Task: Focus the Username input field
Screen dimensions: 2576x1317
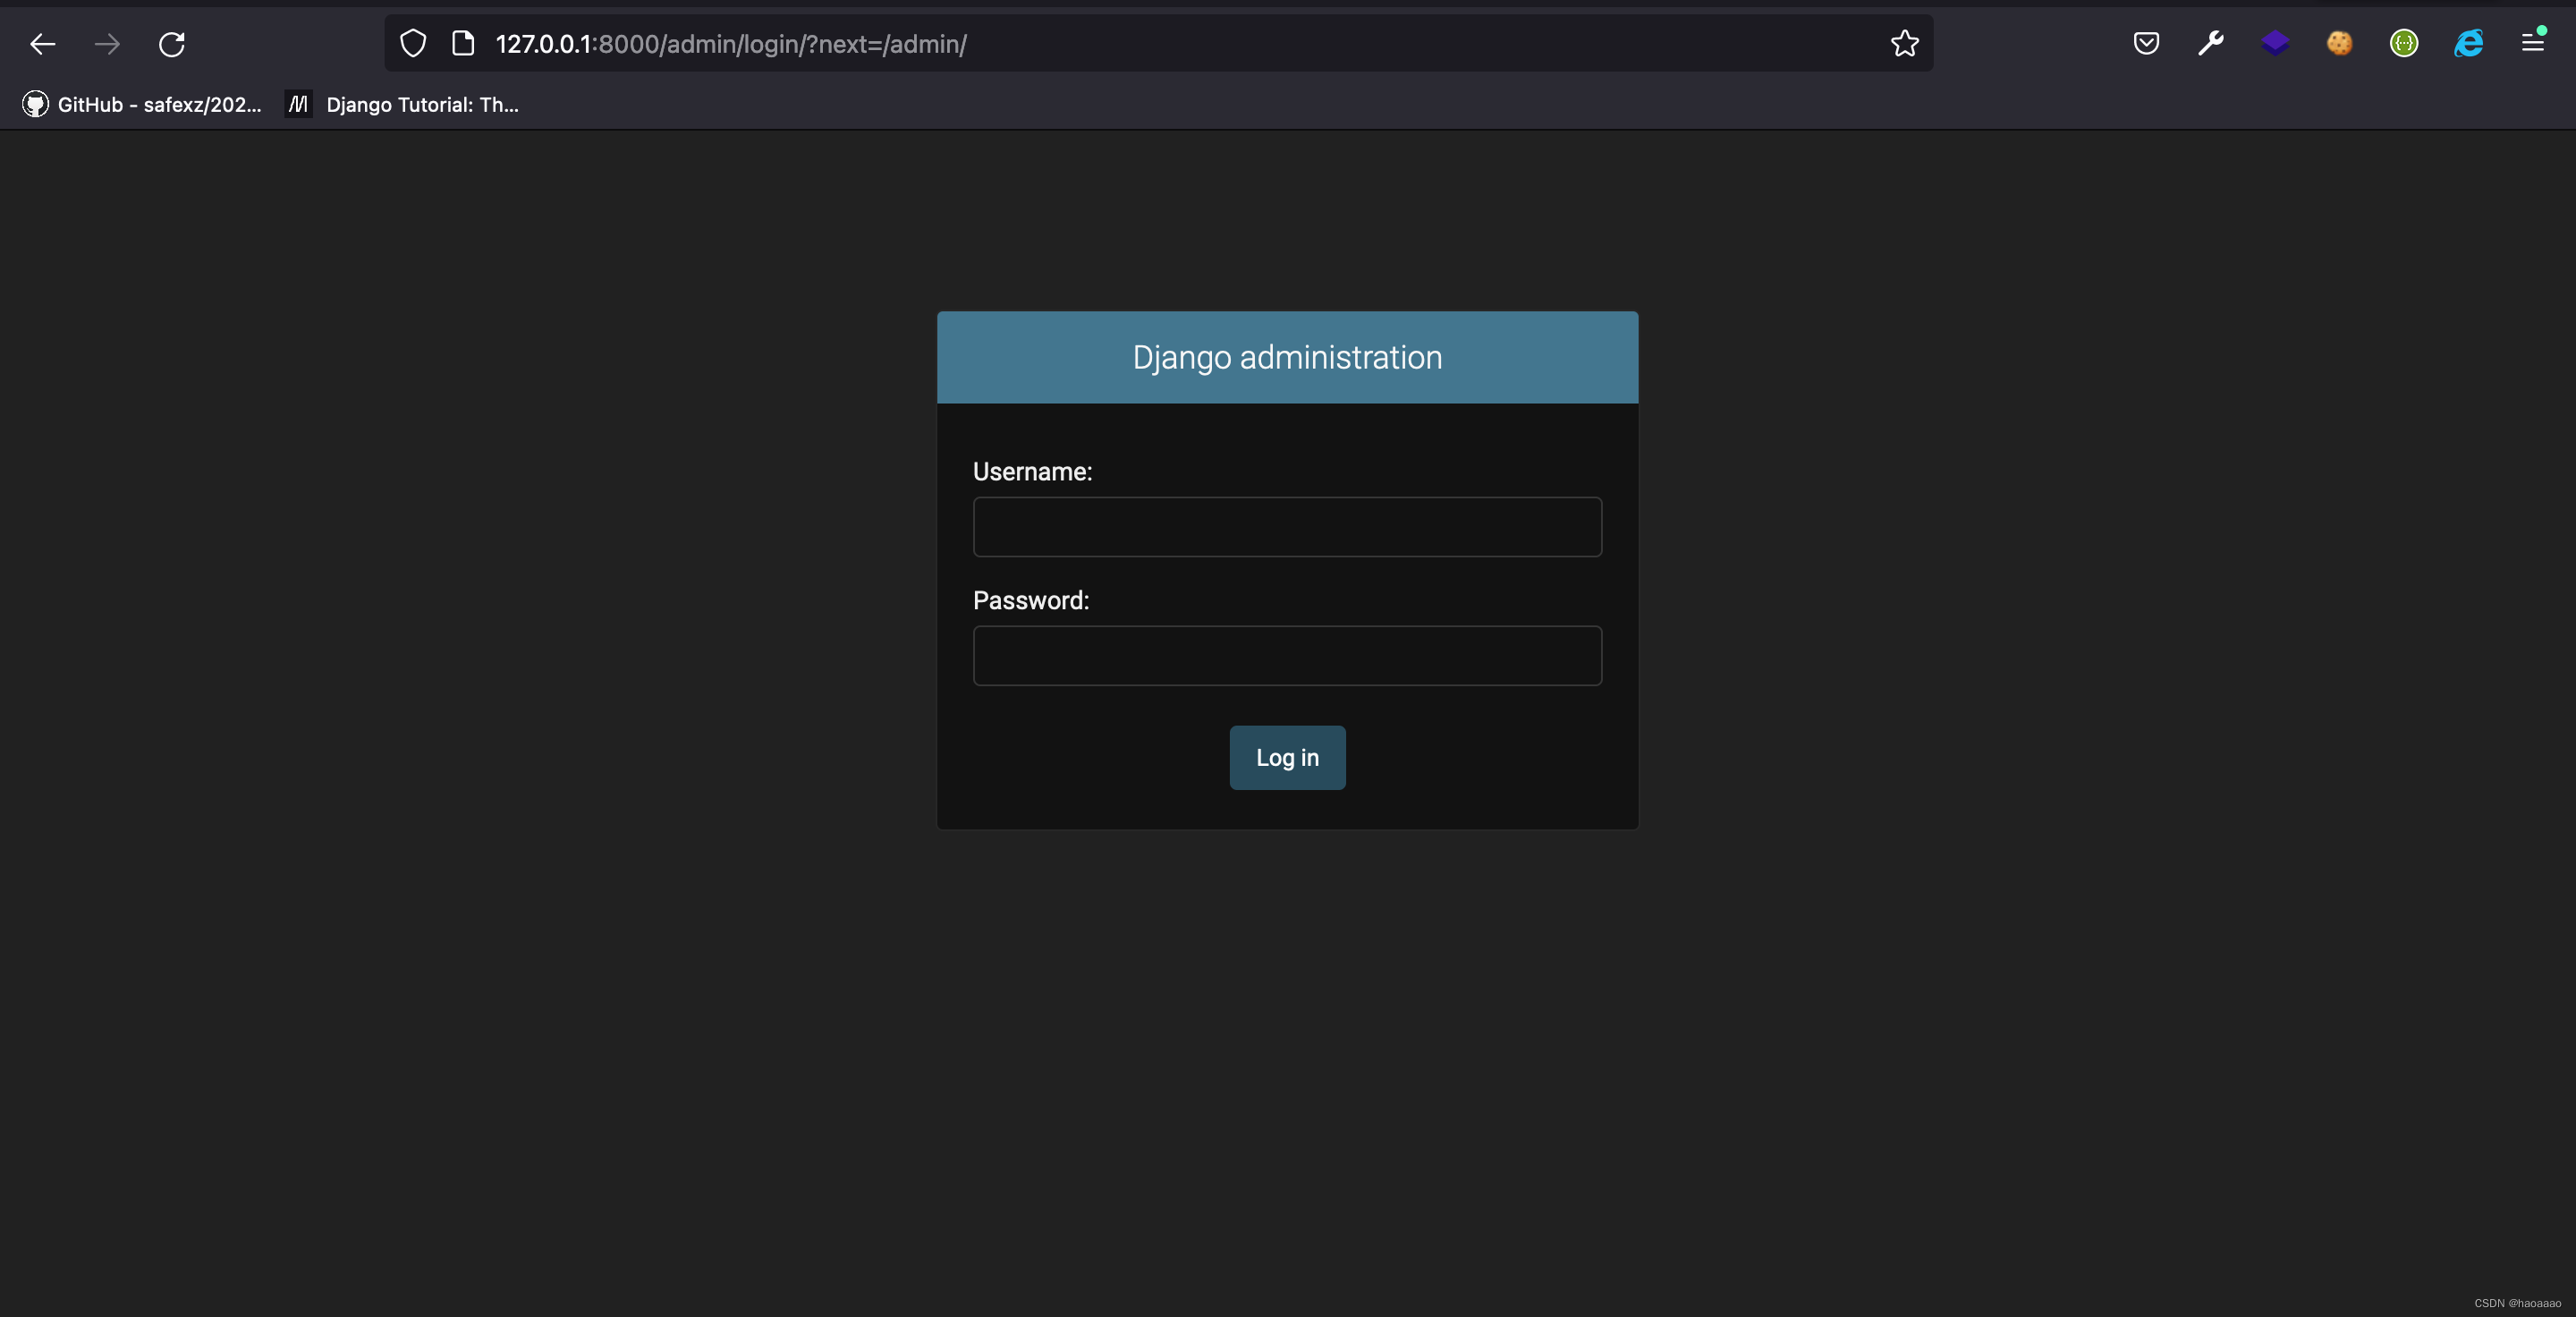Action: coord(1287,527)
